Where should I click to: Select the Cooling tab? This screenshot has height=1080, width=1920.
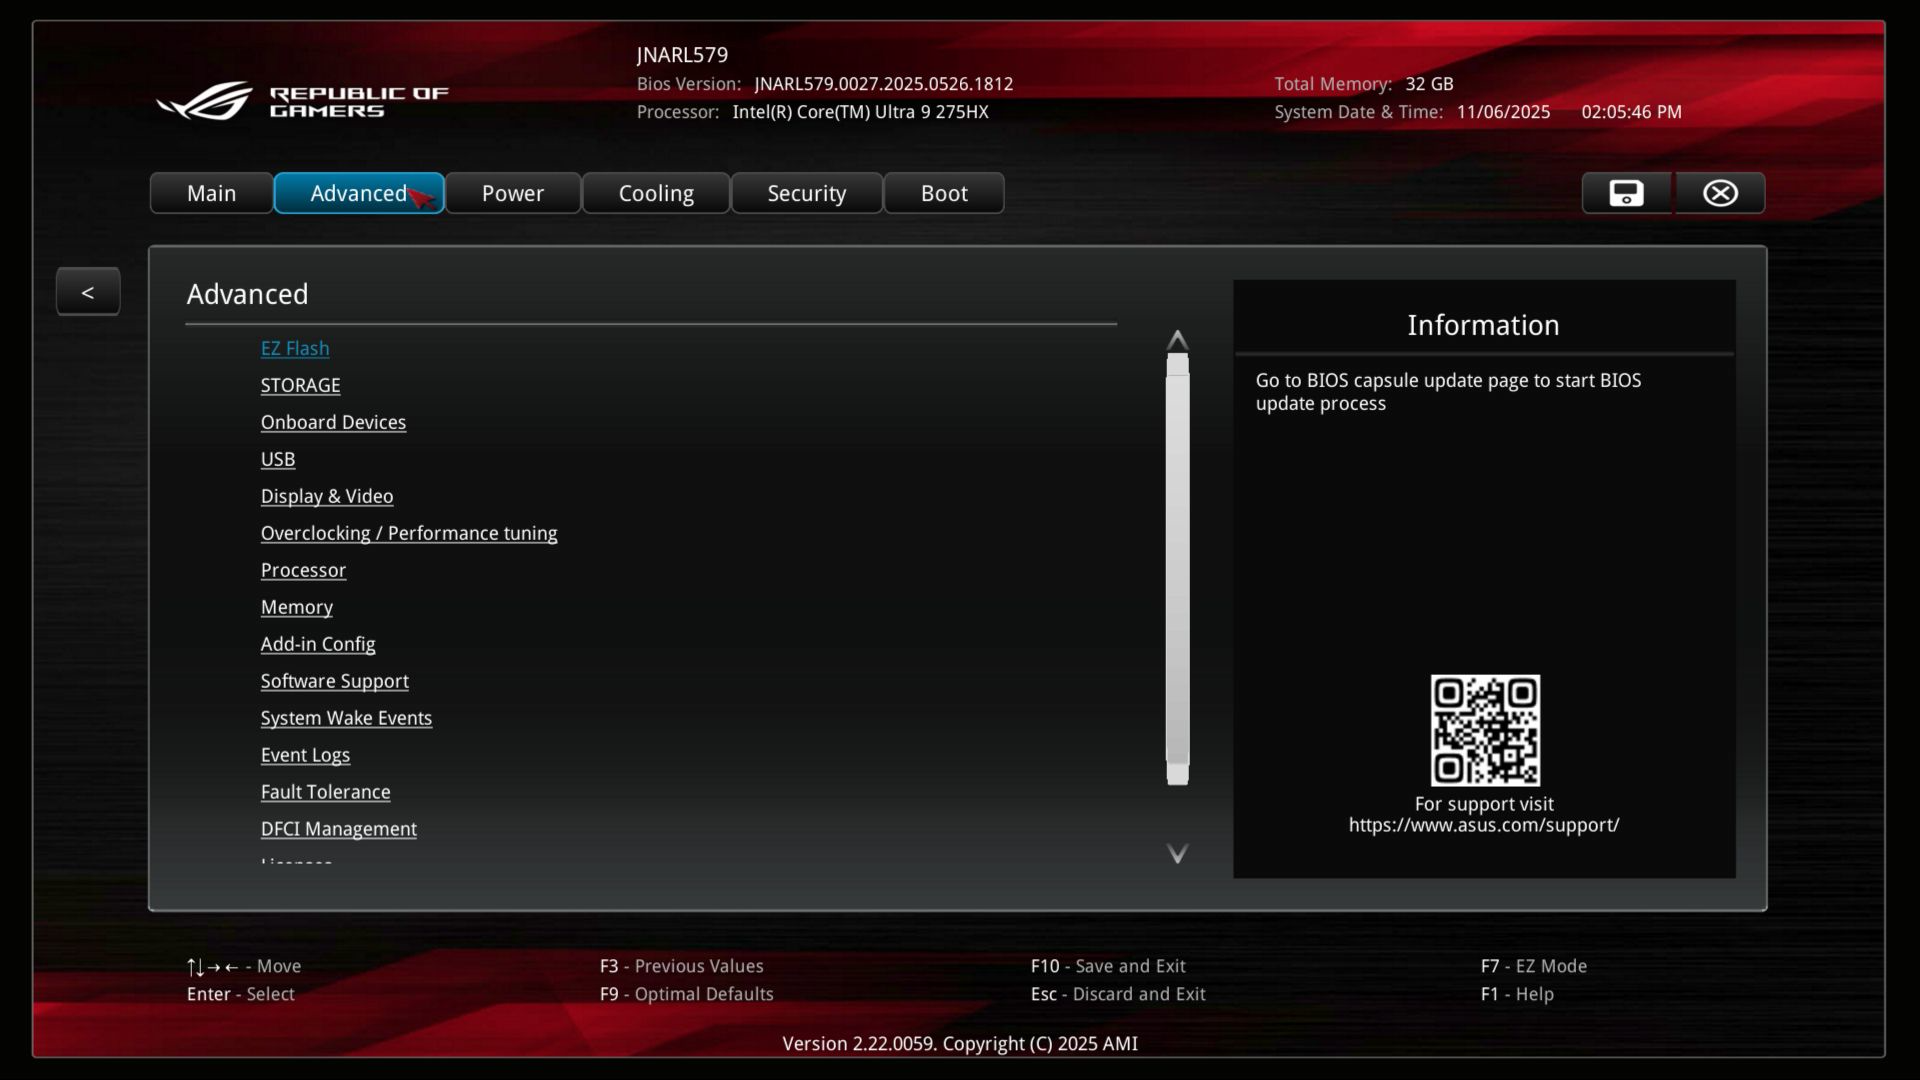point(655,193)
